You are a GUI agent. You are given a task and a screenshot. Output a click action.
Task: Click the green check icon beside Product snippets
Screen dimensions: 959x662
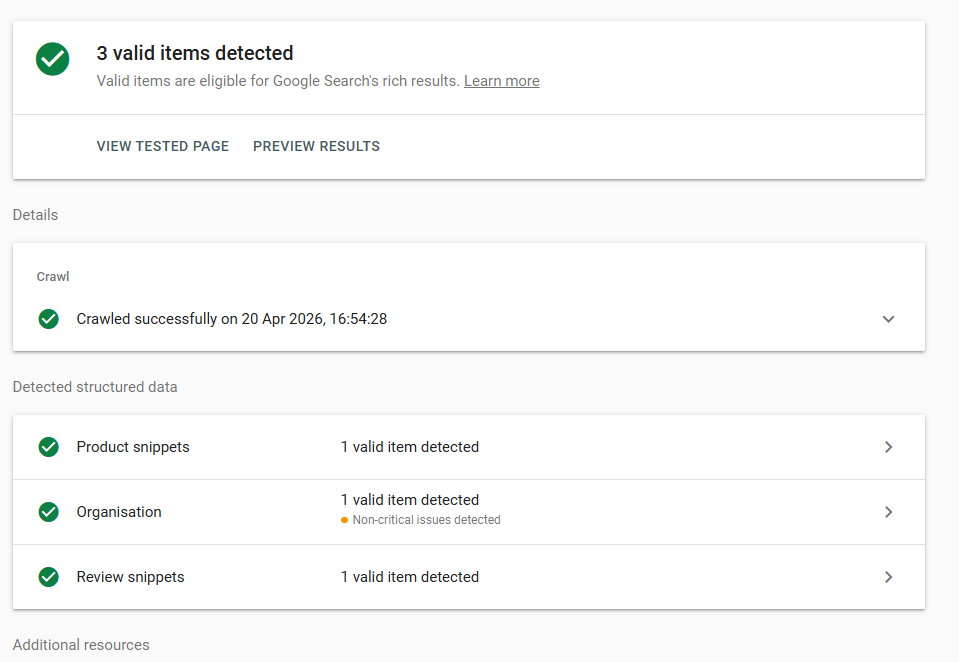pyautogui.click(x=48, y=447)
